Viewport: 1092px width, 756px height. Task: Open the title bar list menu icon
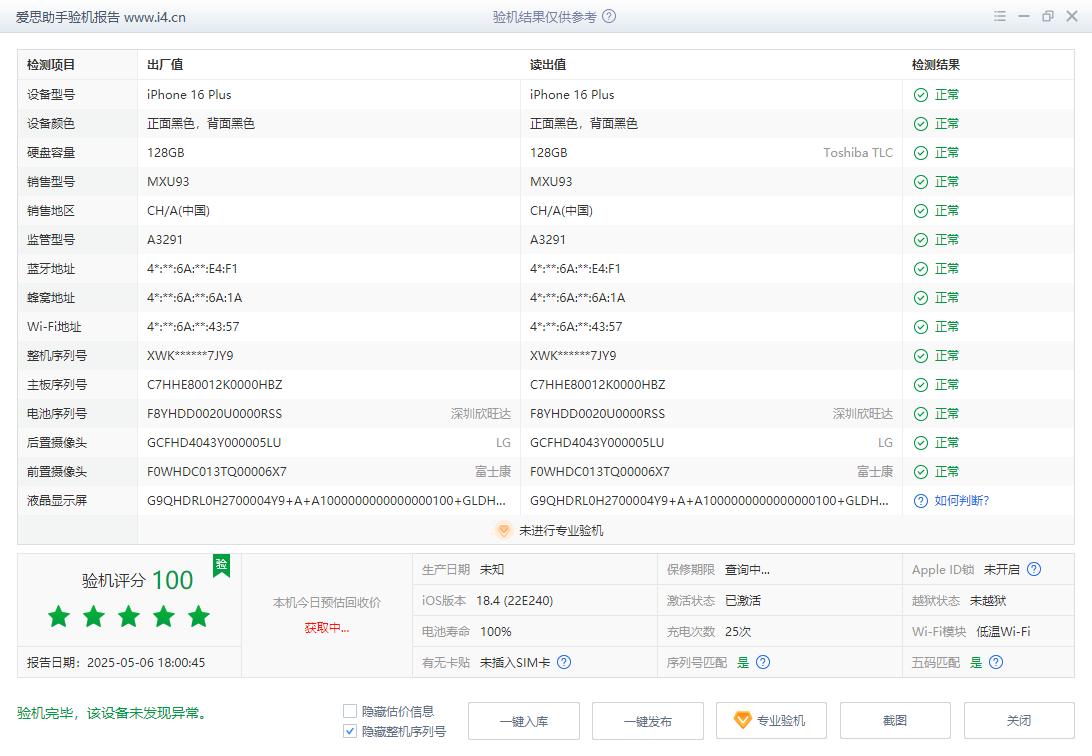[1000, 16]
